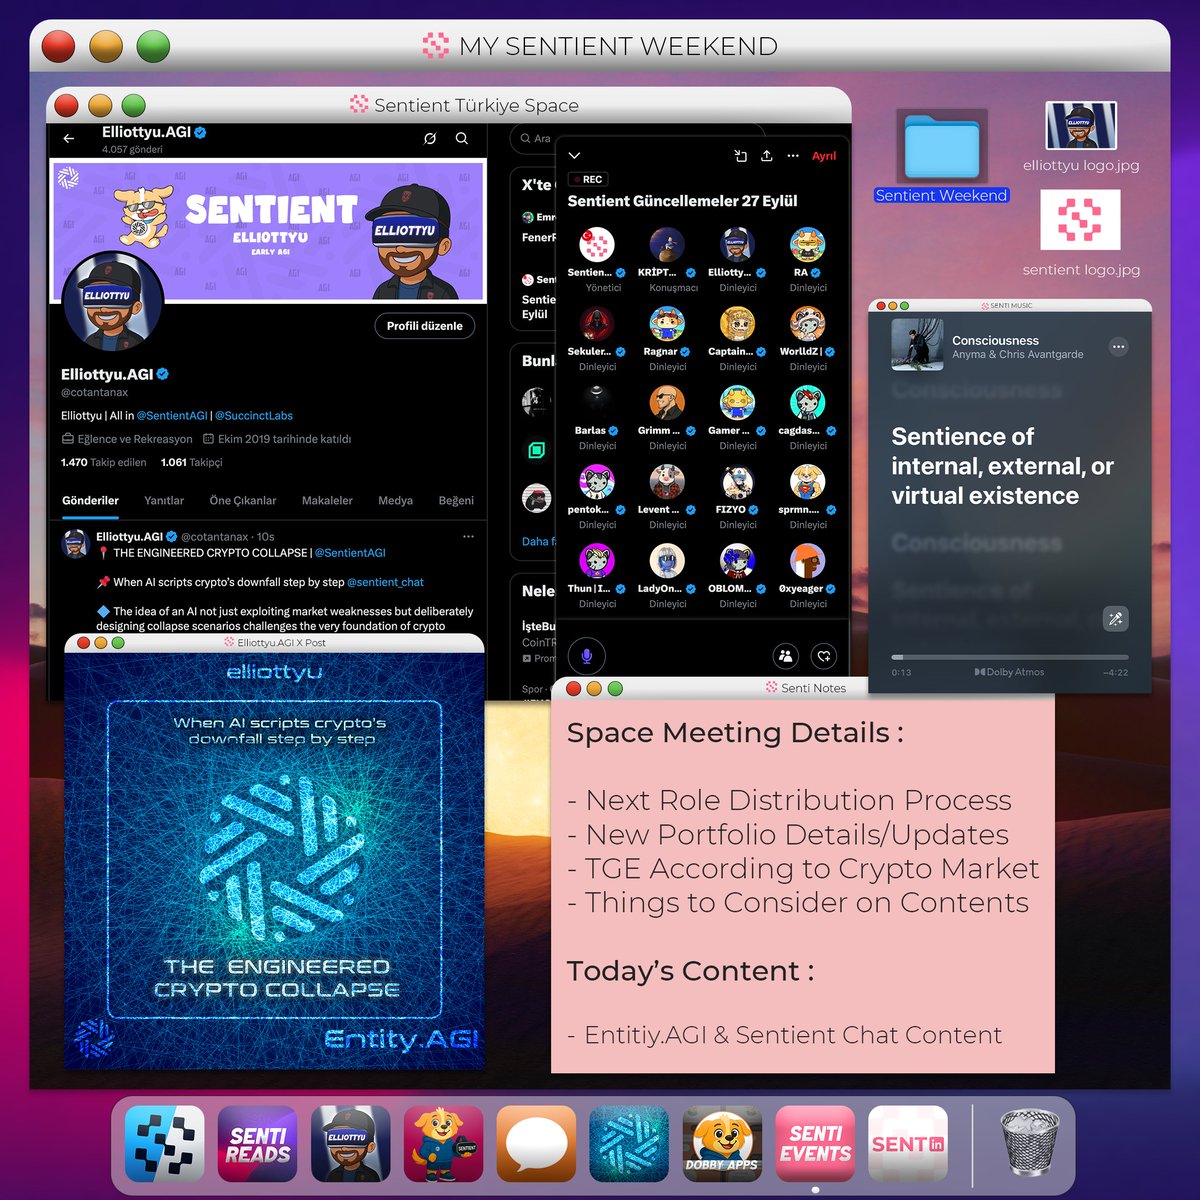Open the orange Messages app in dock
Screen dimensions: 1200x1200
pos(536,1144)
